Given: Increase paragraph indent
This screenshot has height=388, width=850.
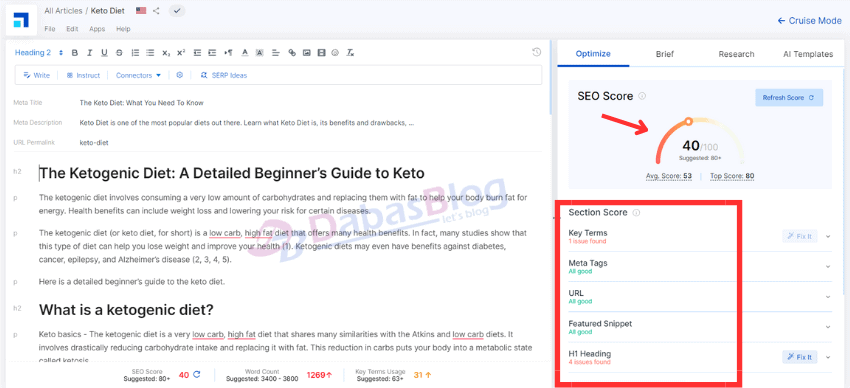Looking at the screenshot, I should (212, 53).
